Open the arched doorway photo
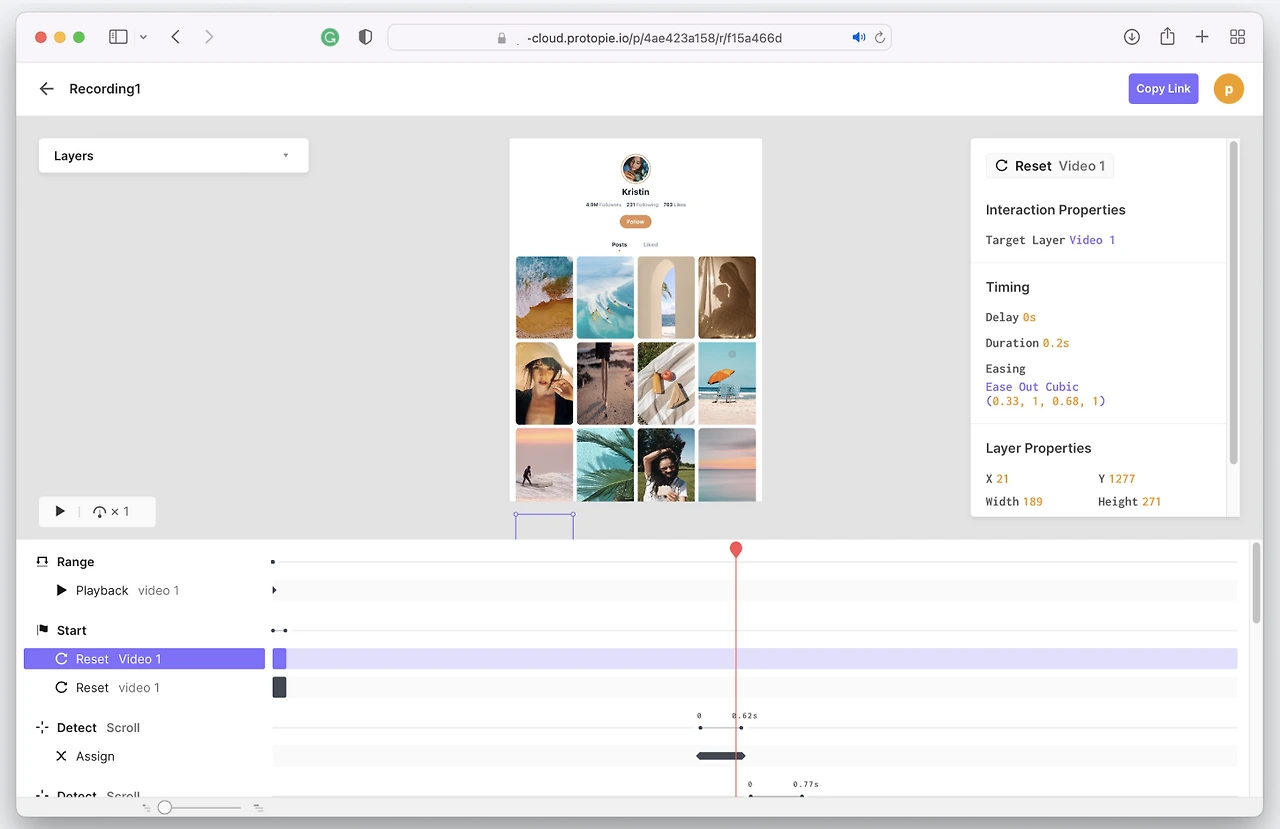The image size is (1280, 829). point(666,297)
